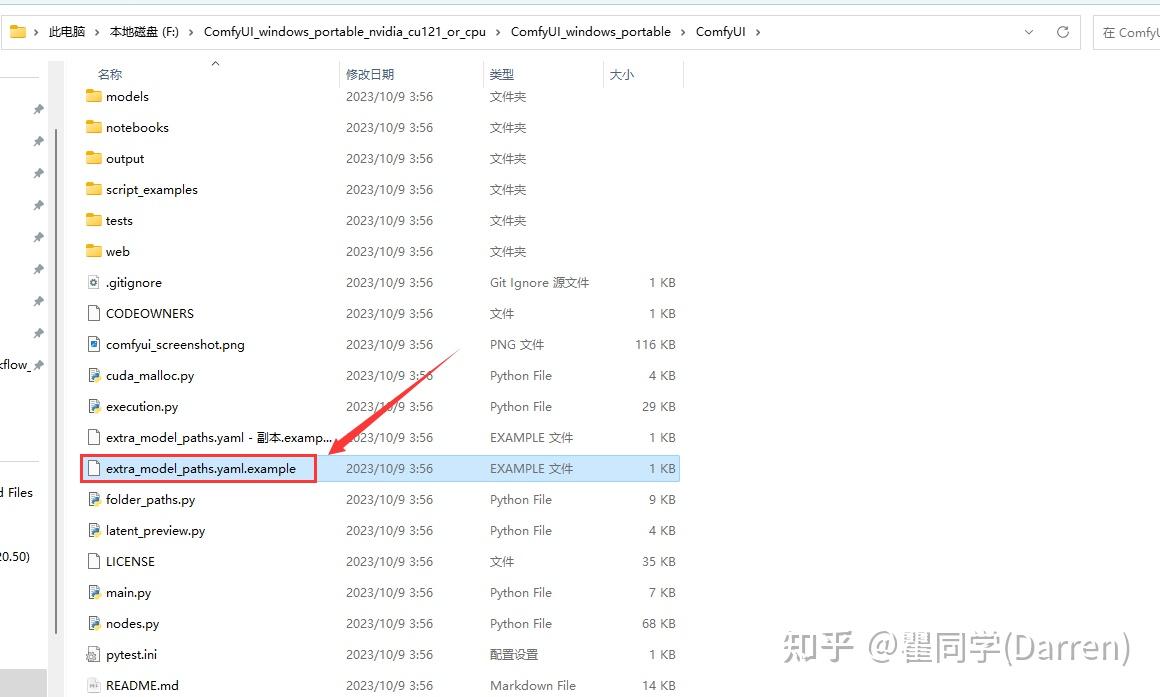Click the navigation pane vertical scrollbar

[56, 381]
